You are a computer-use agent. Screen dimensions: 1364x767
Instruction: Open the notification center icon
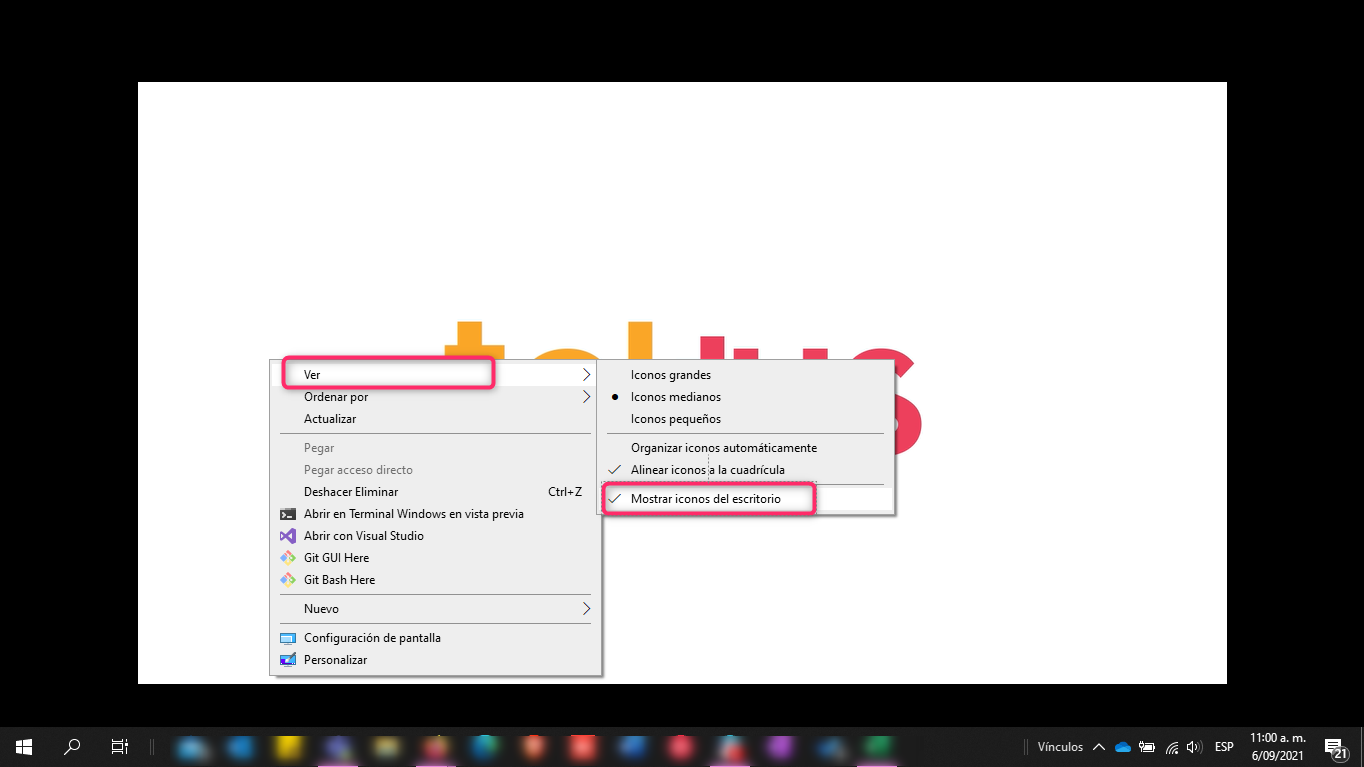point(1334,747)
